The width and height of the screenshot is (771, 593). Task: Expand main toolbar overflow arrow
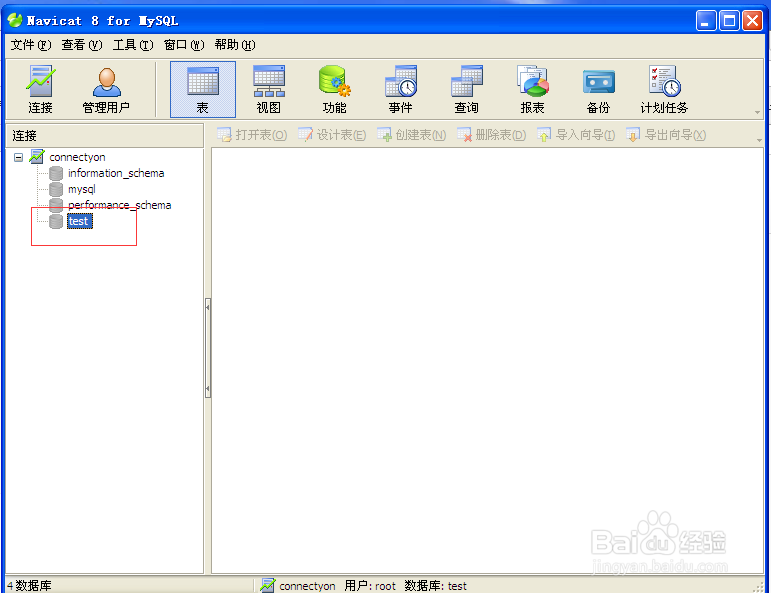point(757,113)
